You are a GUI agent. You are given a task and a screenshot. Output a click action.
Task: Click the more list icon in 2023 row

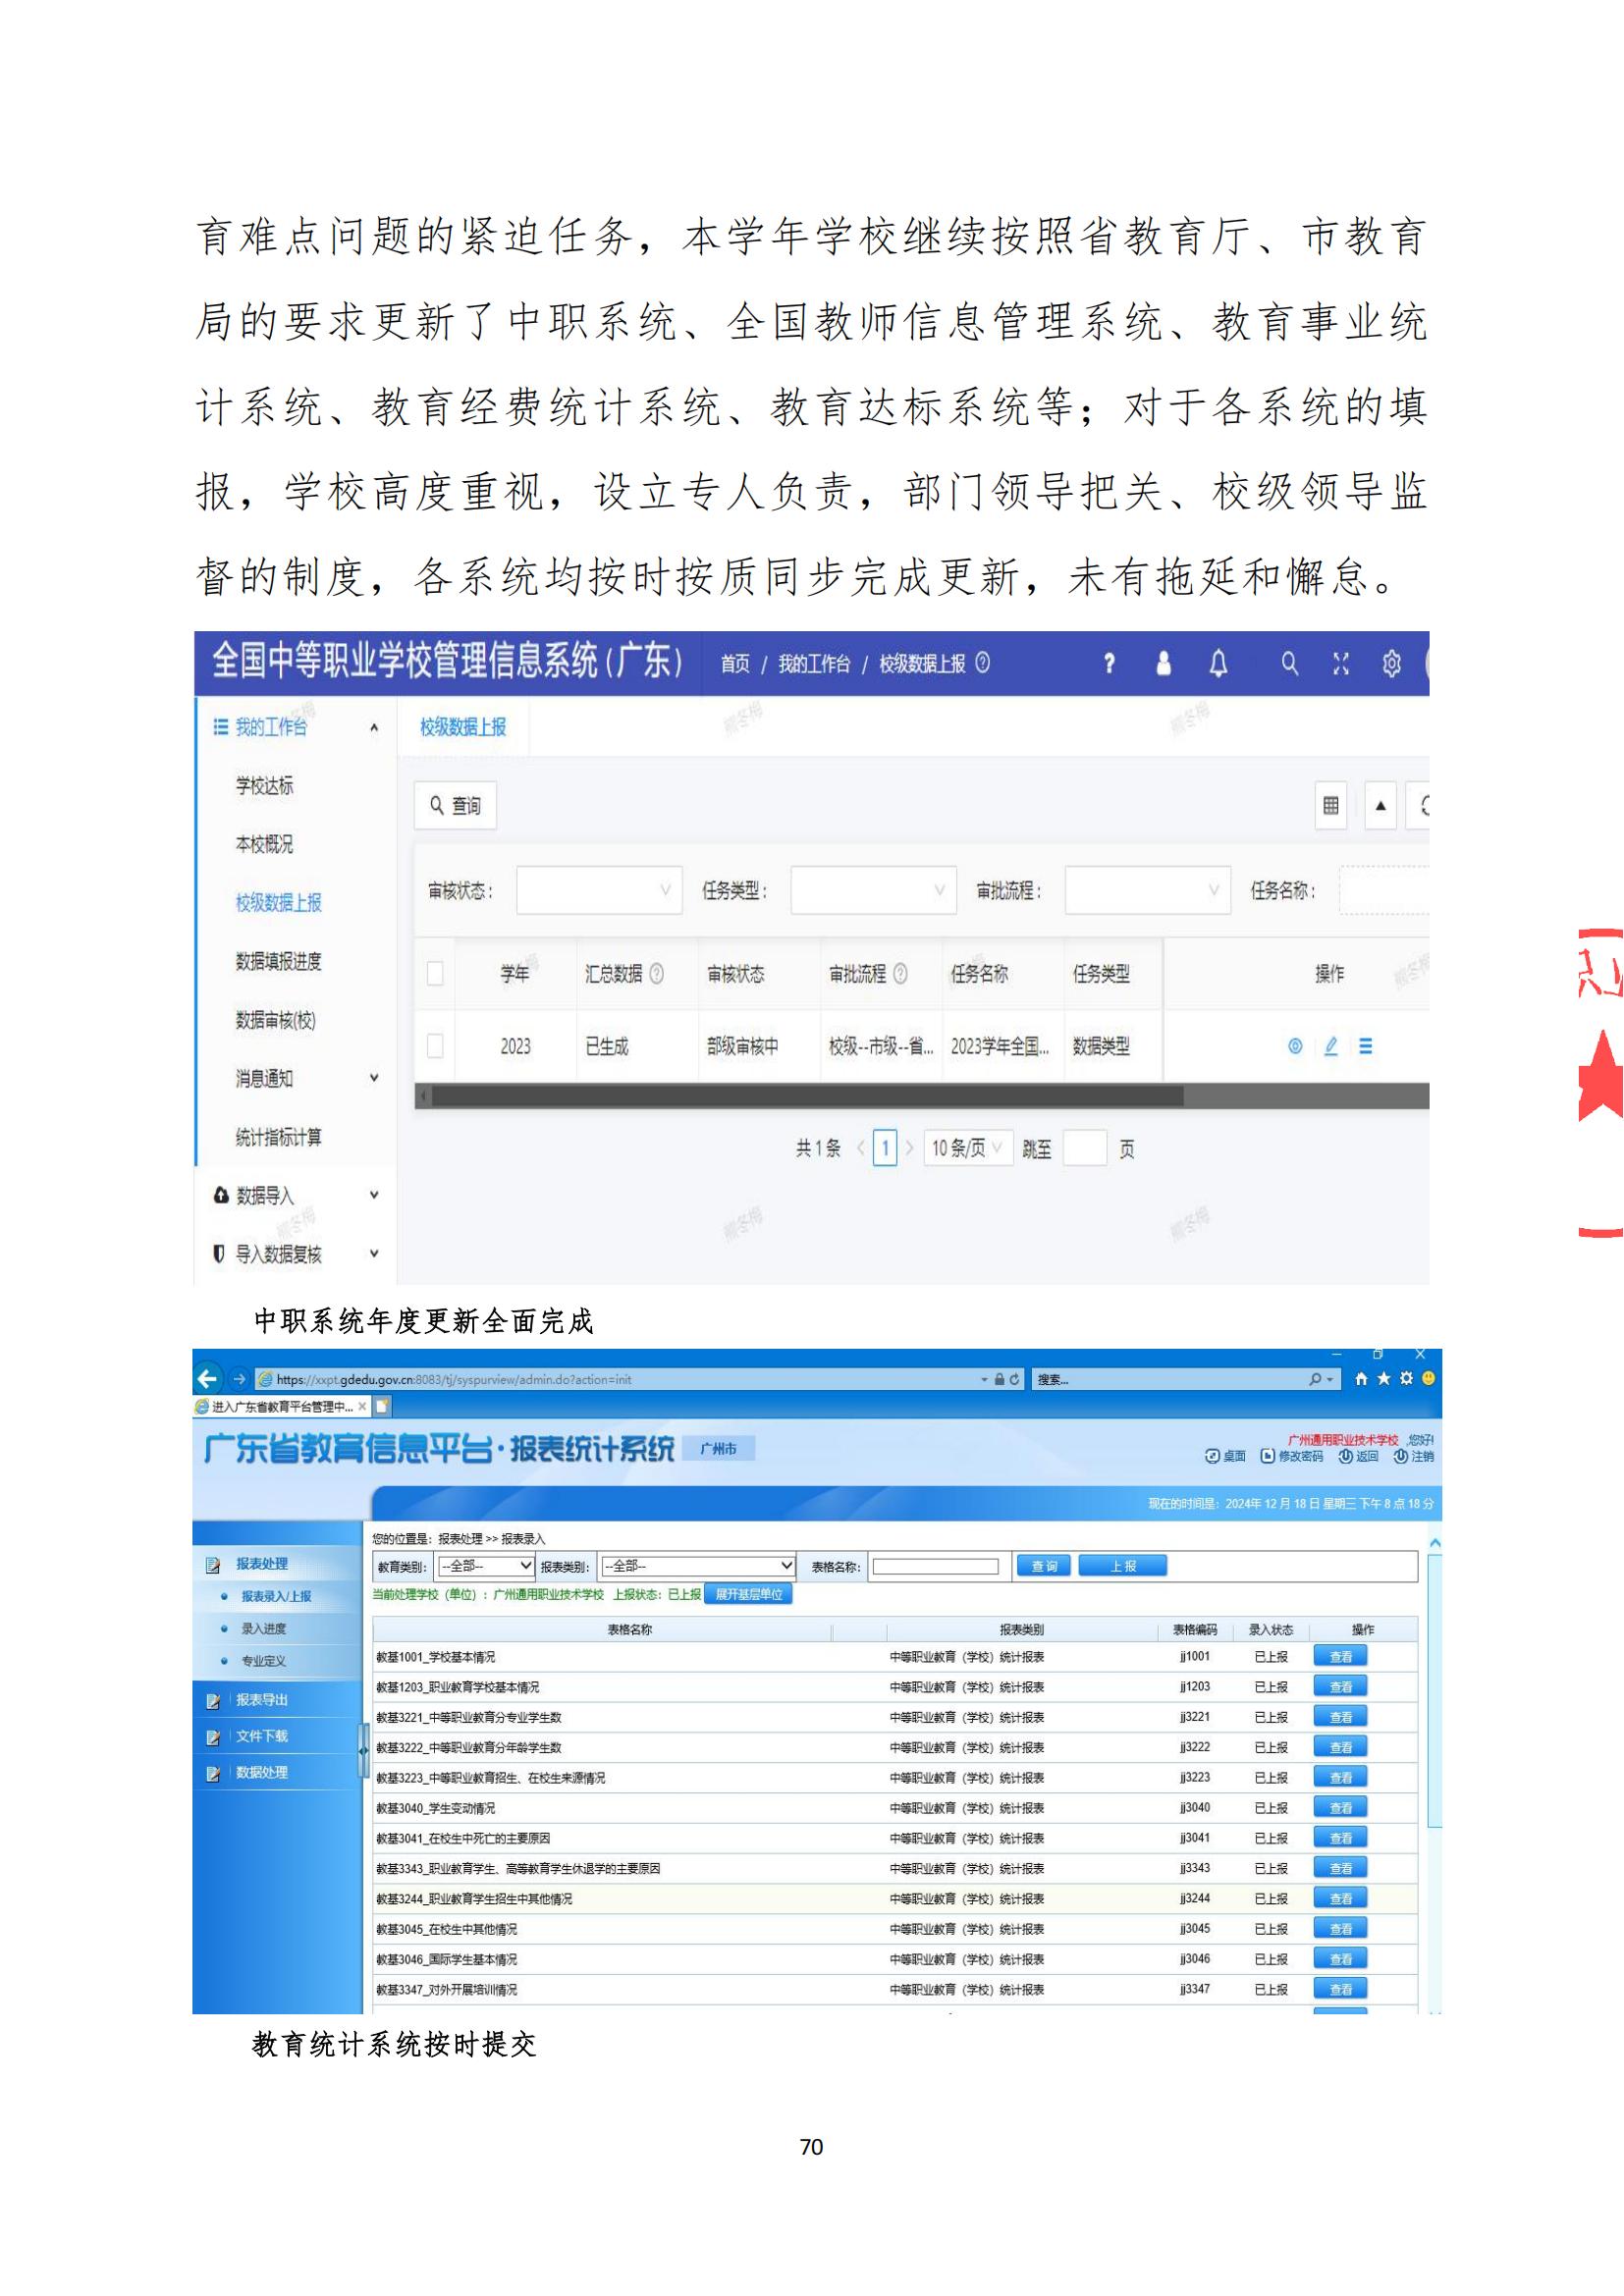(x=1365, y=1046)
